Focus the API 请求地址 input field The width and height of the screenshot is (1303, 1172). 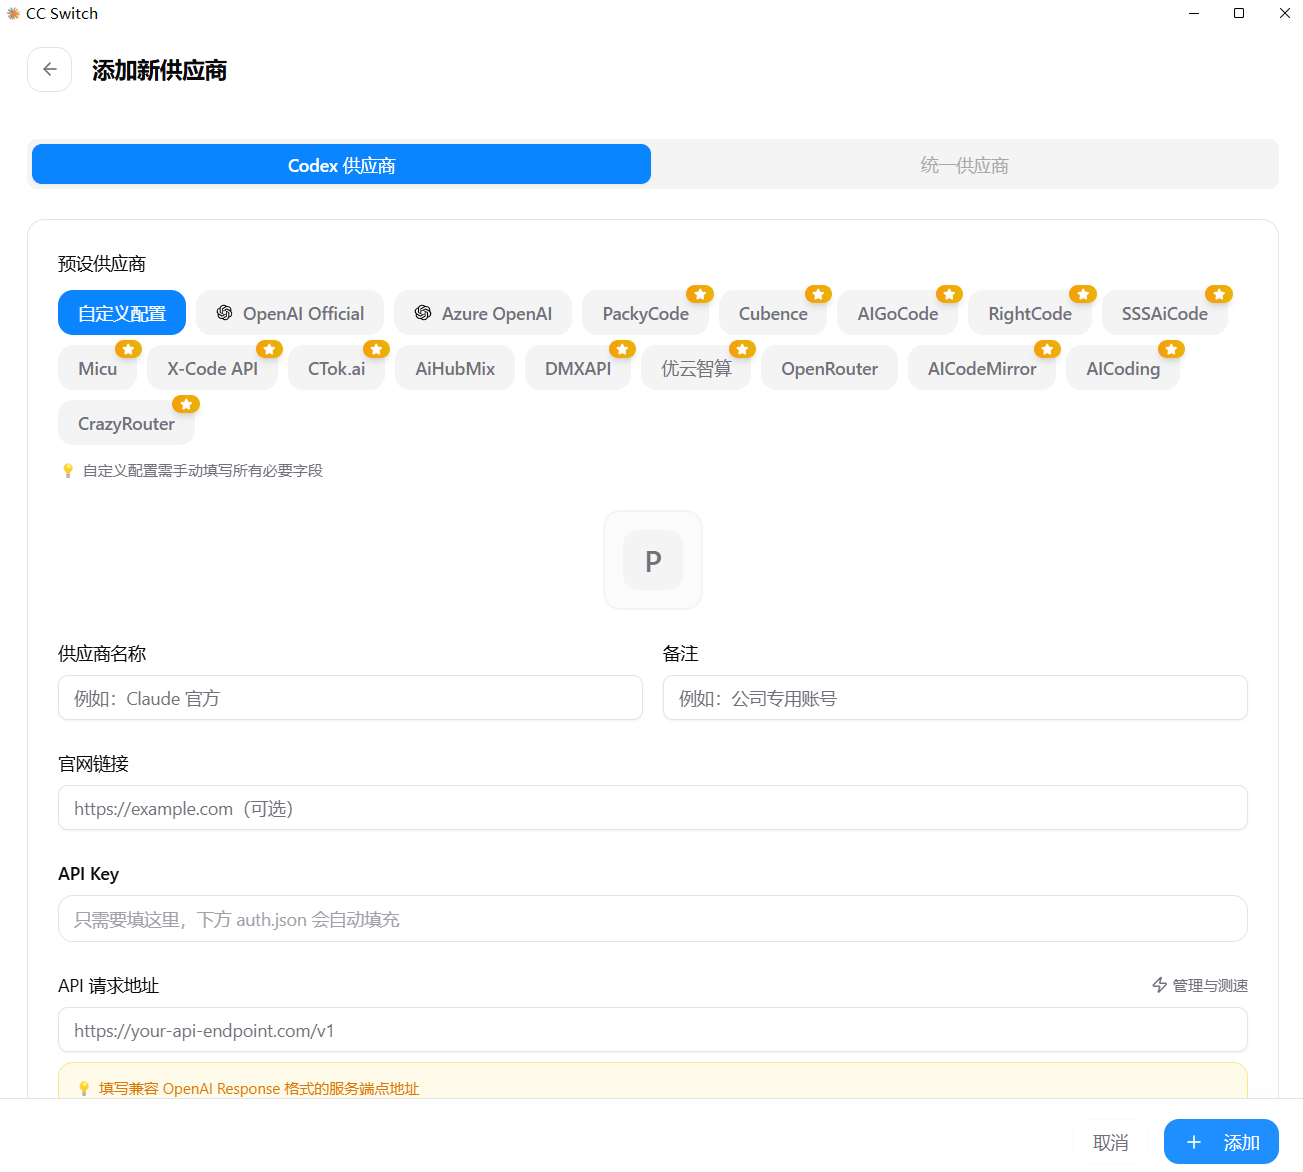652,1030
